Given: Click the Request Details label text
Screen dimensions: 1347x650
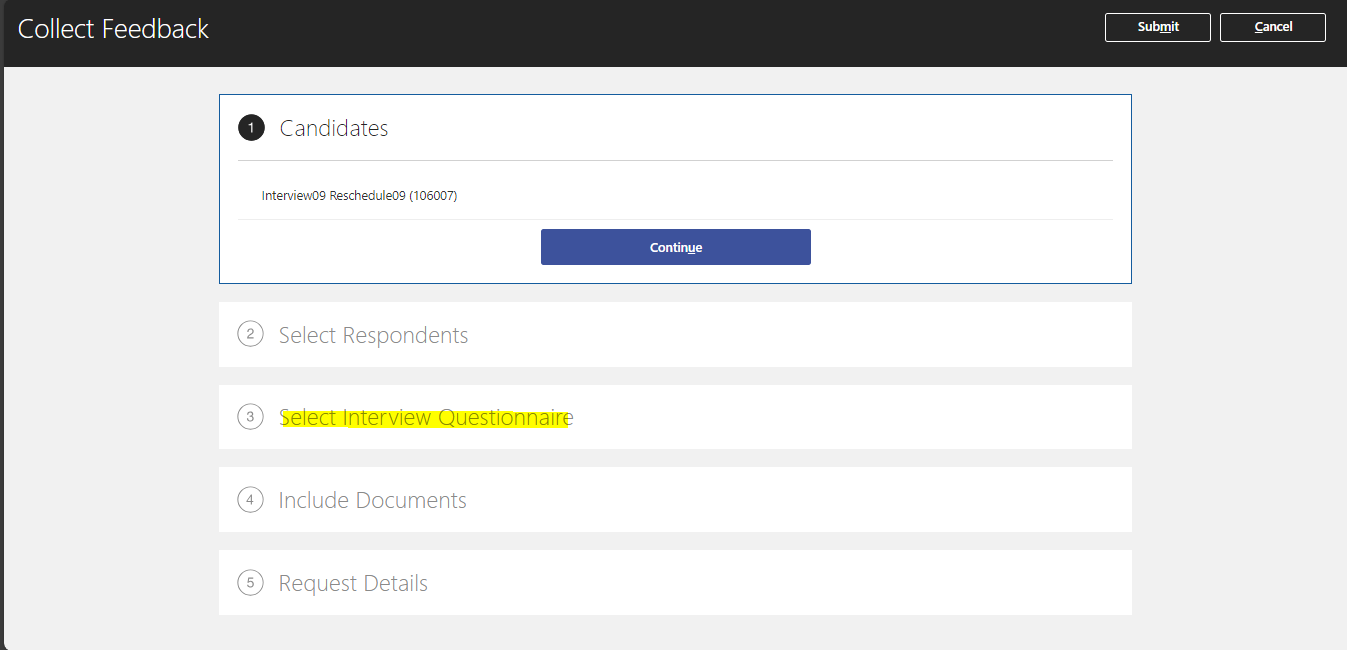Looking at the screenshot, I should pos(354,582).
